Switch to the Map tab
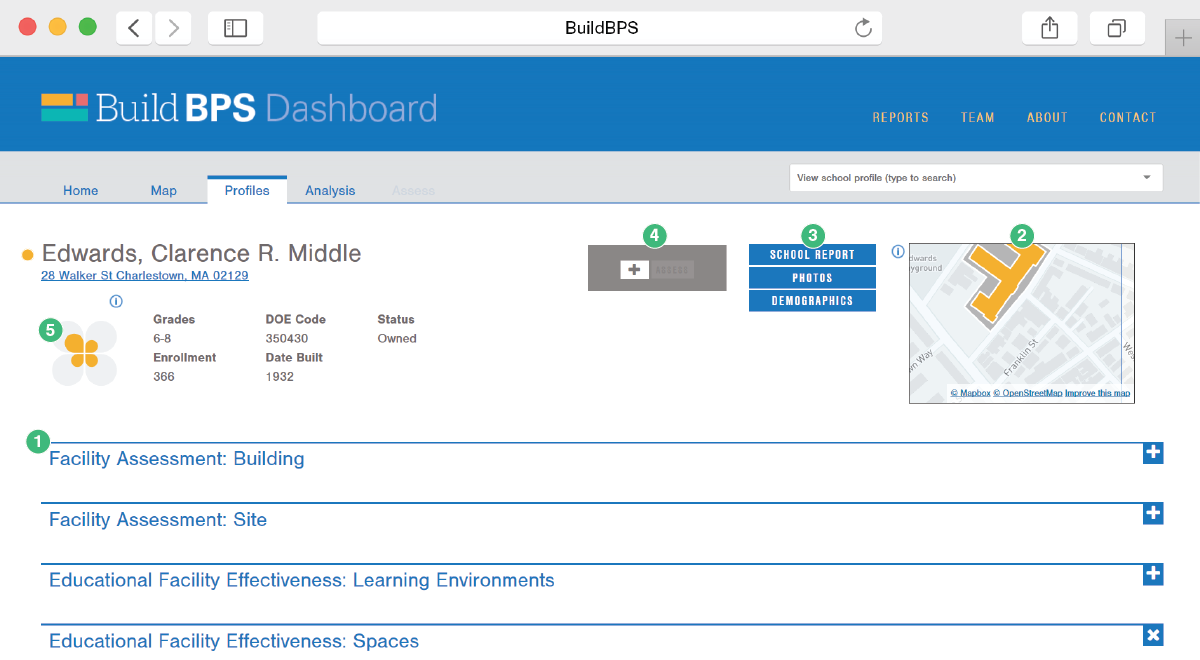 tap(163, 190)
